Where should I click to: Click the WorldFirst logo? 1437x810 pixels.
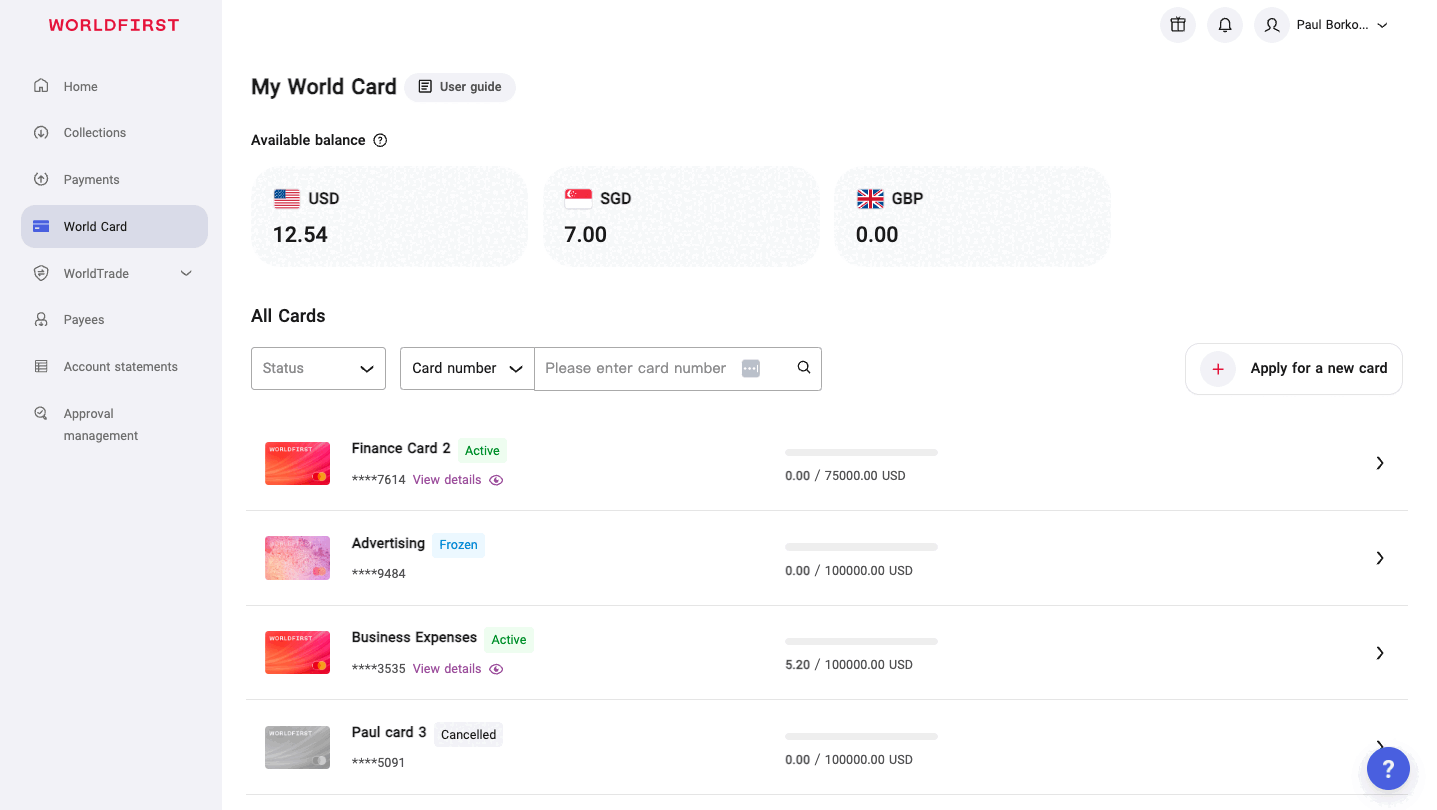pyautogui.click(x=114, y=25)
